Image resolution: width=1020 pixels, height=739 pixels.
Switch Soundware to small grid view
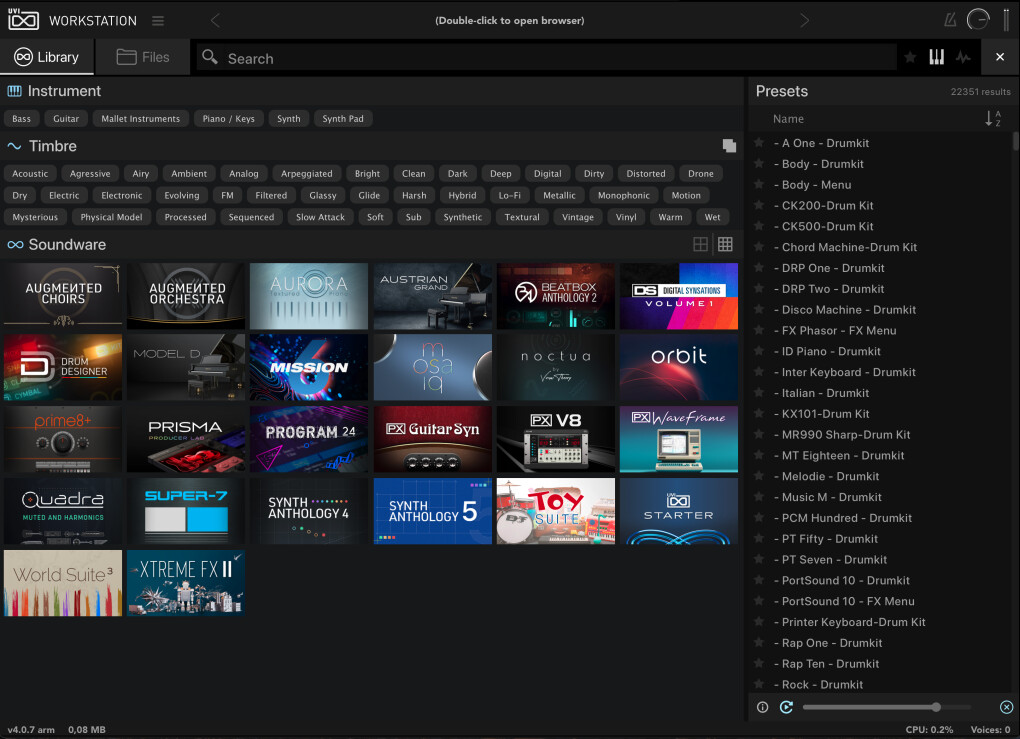coord(725,245)
